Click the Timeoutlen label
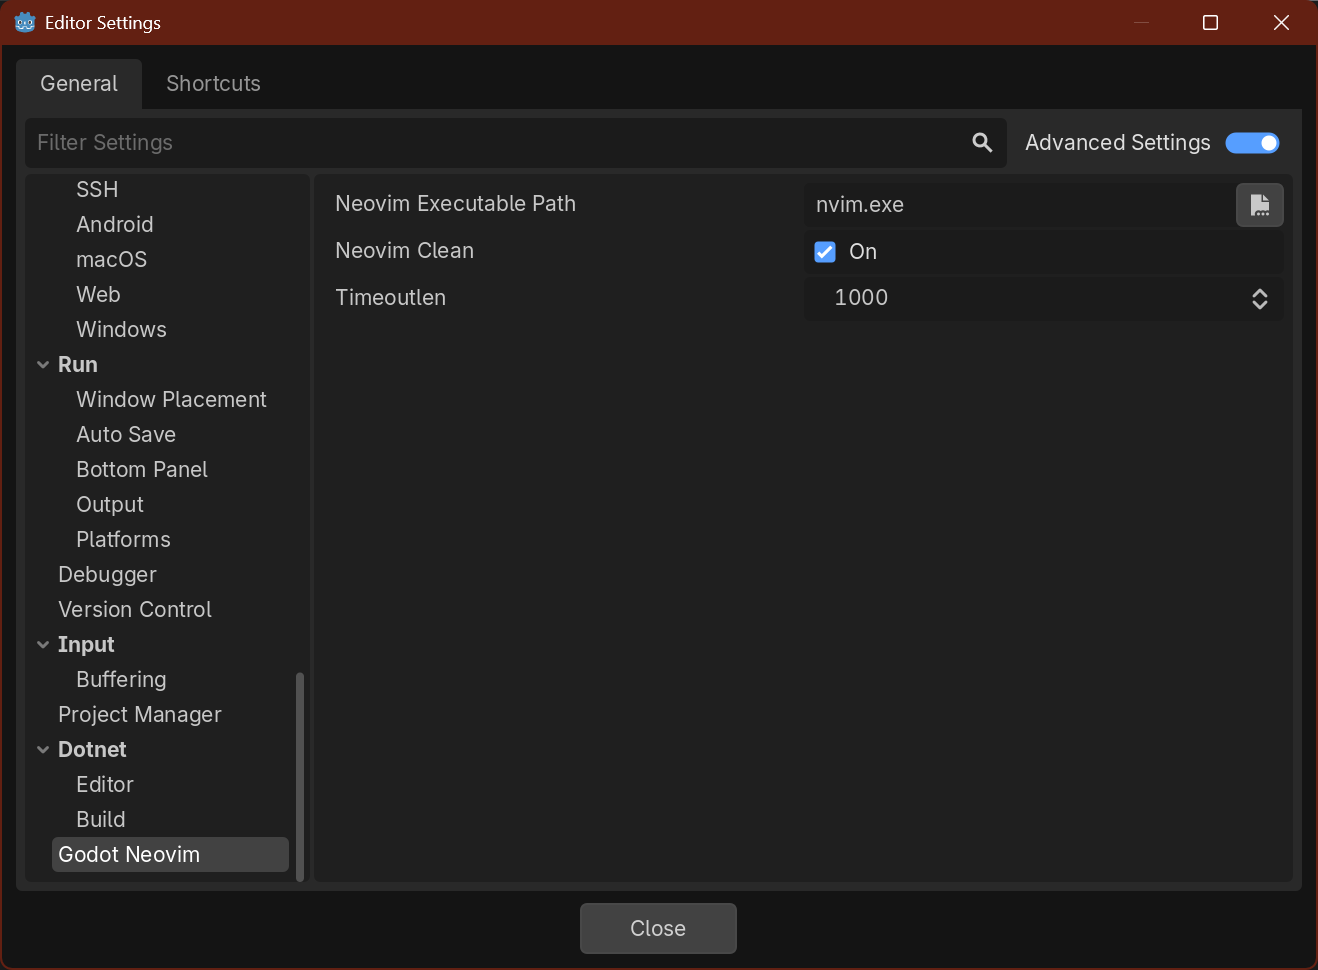Image resolution: width=1318 pixels, height=970 pixels. coord(390,298)
